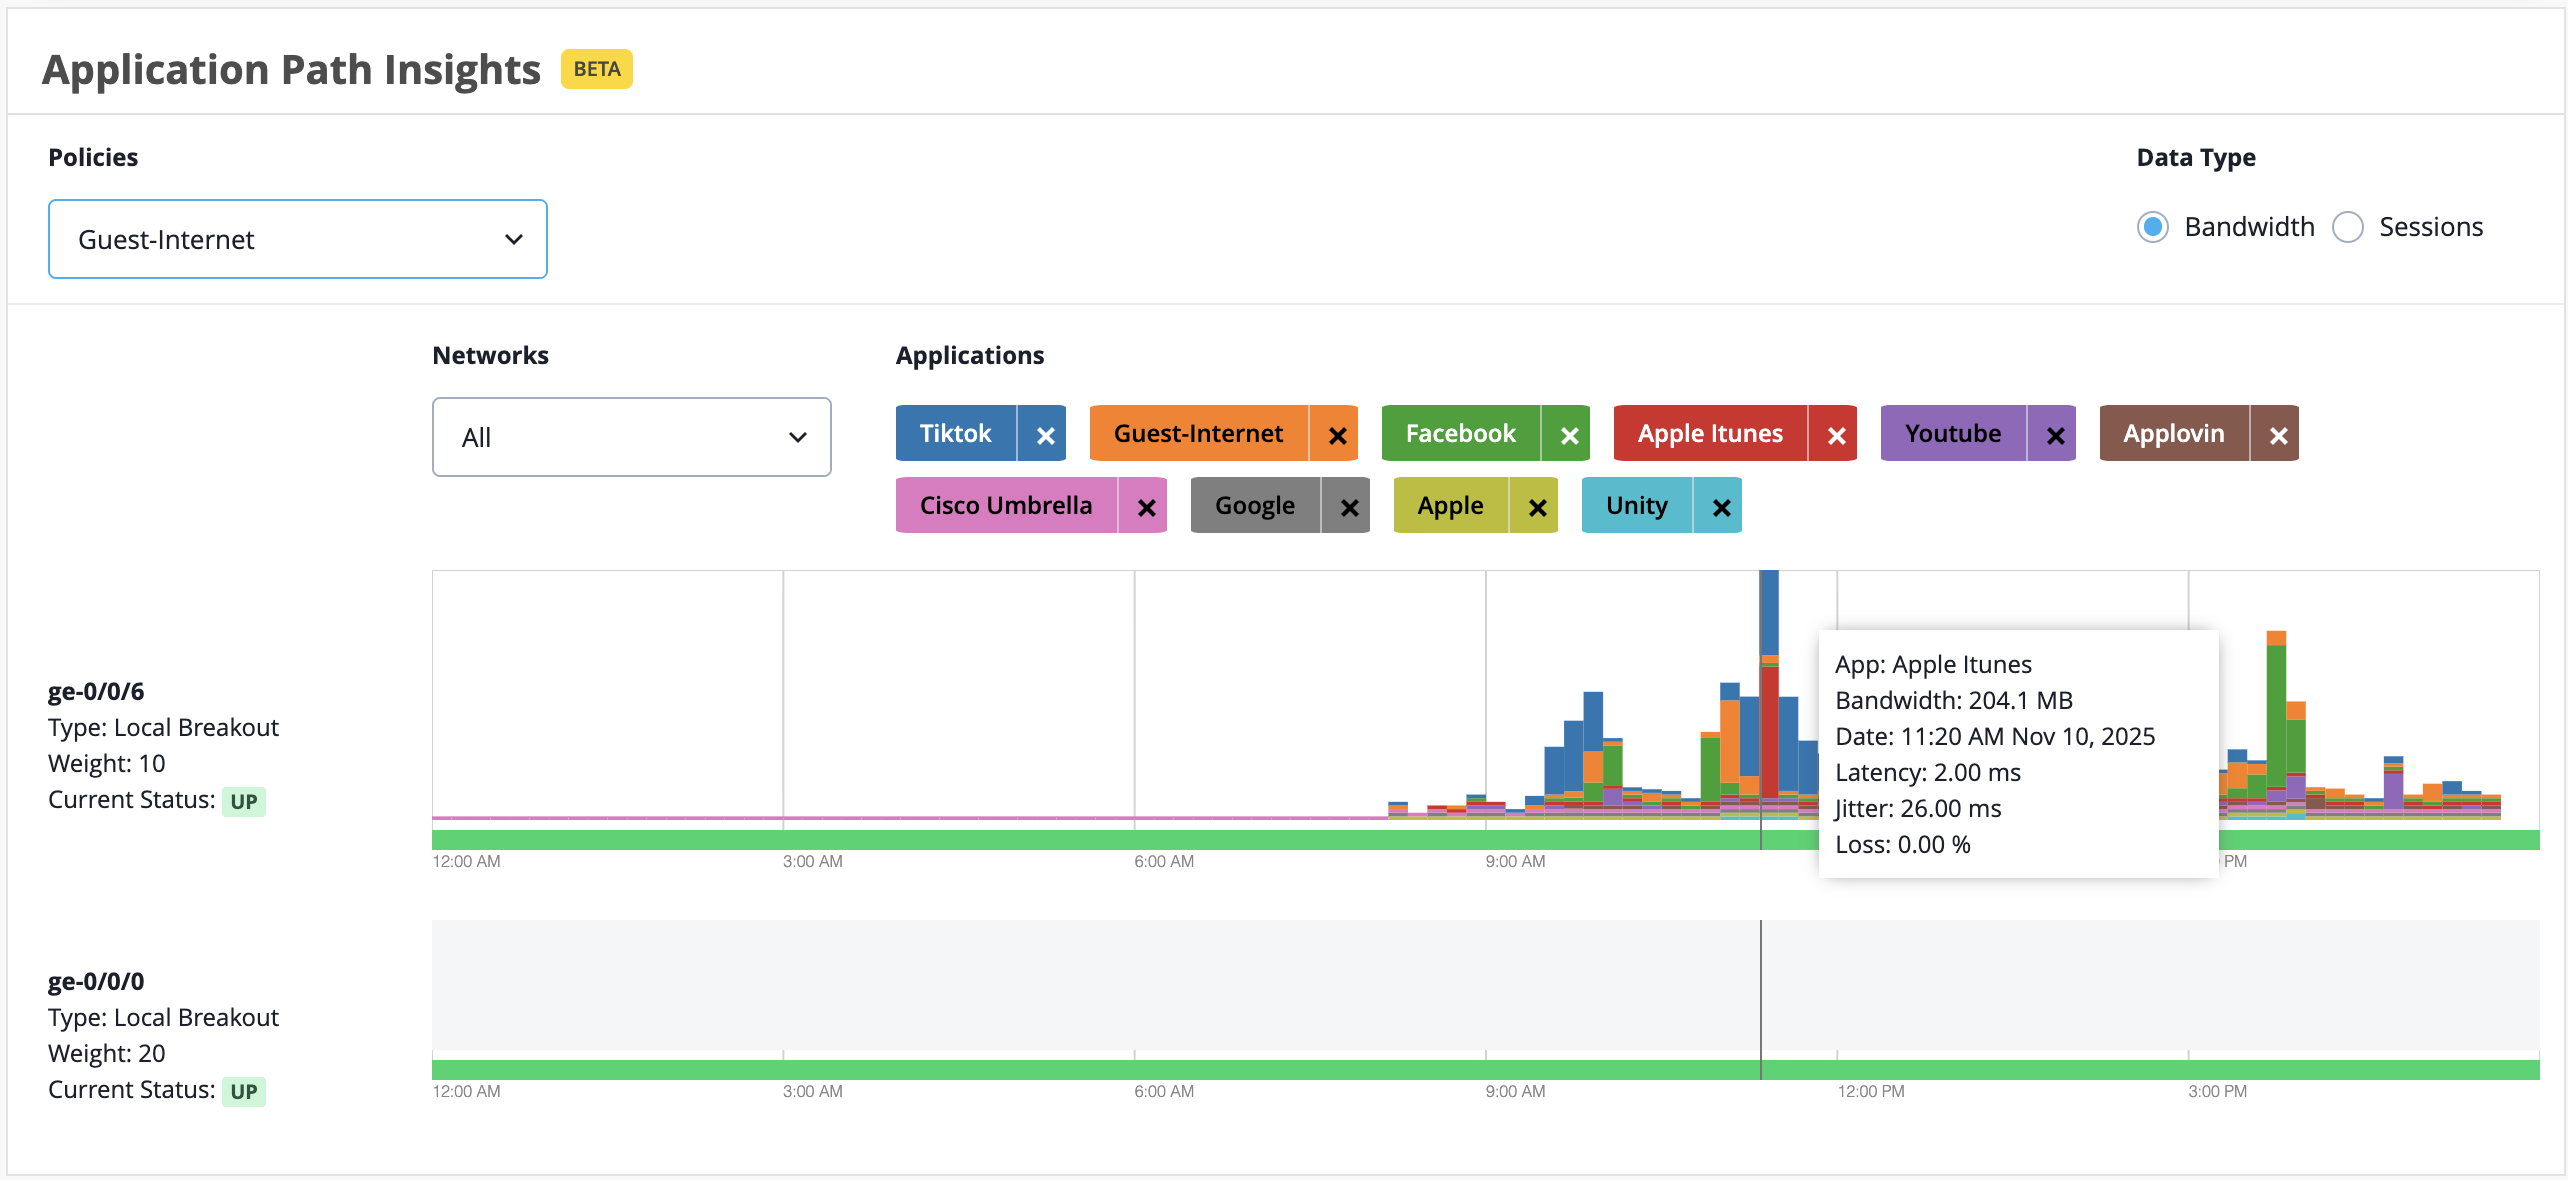
Task: Click the tall Tiktok blue bar in chart
Action: pyautogui.click(x=1770, y=612)
